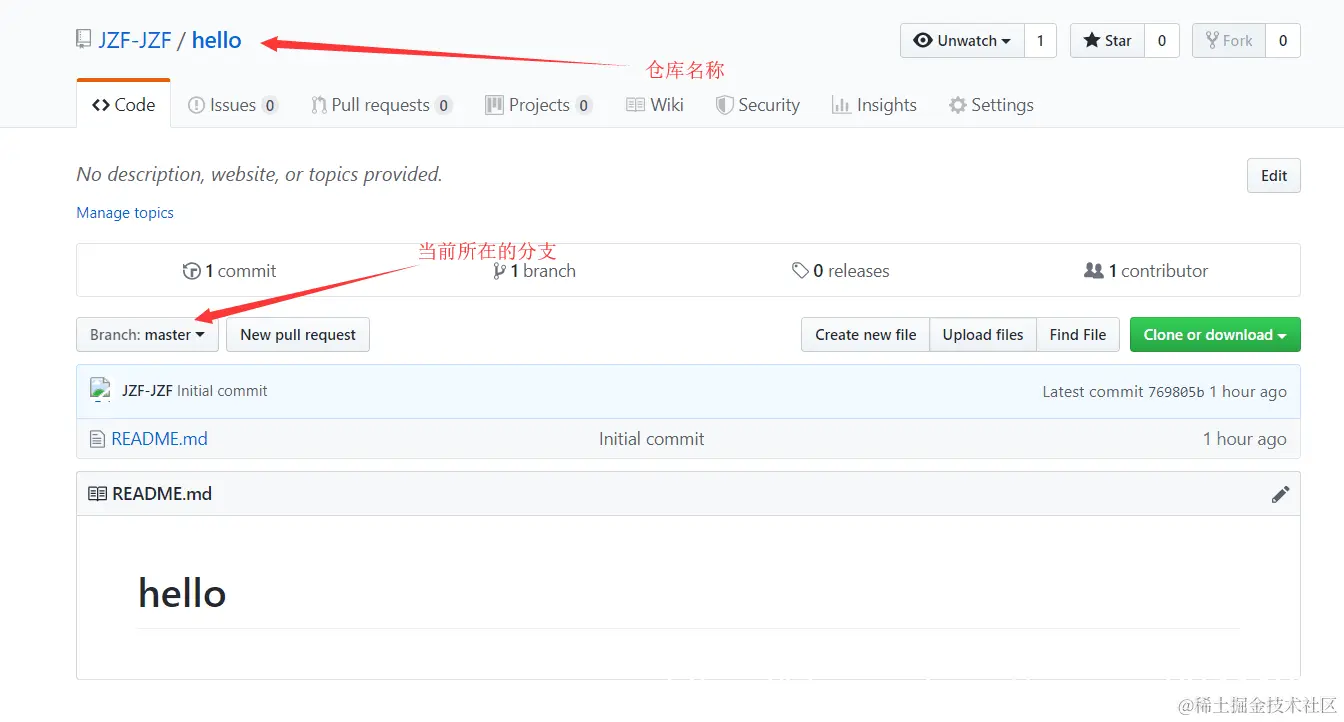The width and height of the screenshot is (1344, 722).
Task: Click the commit history clock icon
Action: pos(191,271)
